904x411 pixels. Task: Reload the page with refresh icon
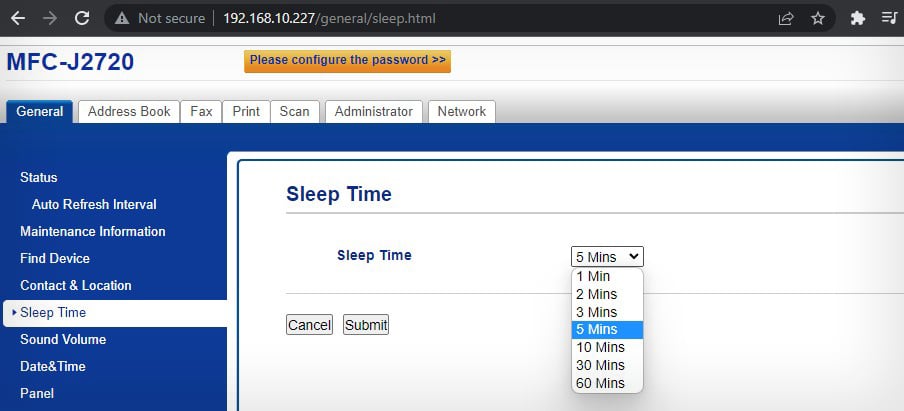[82, 18]
